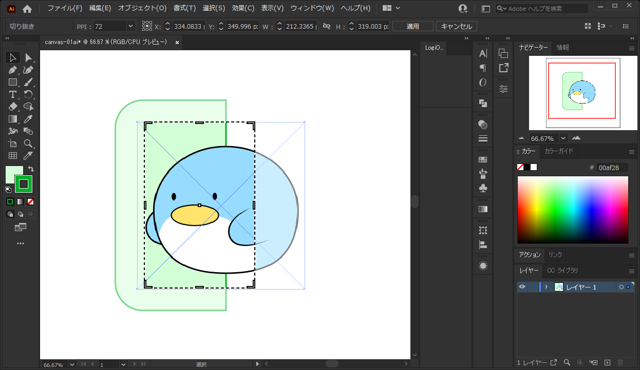Swap fill and stroke colors arrow
Image resolution: width=640 pixels, height=370 pixels.
coord(31,169)
